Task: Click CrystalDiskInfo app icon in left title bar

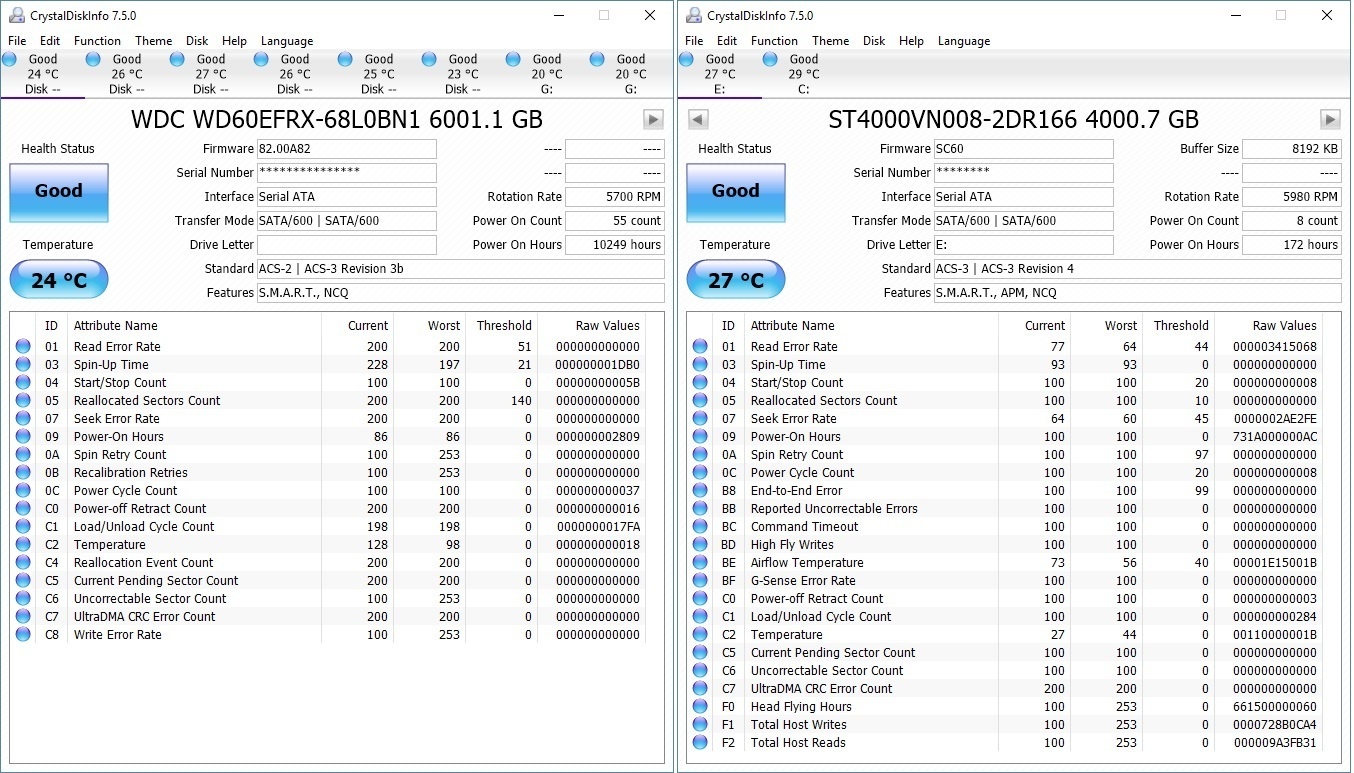Action: 16,15
